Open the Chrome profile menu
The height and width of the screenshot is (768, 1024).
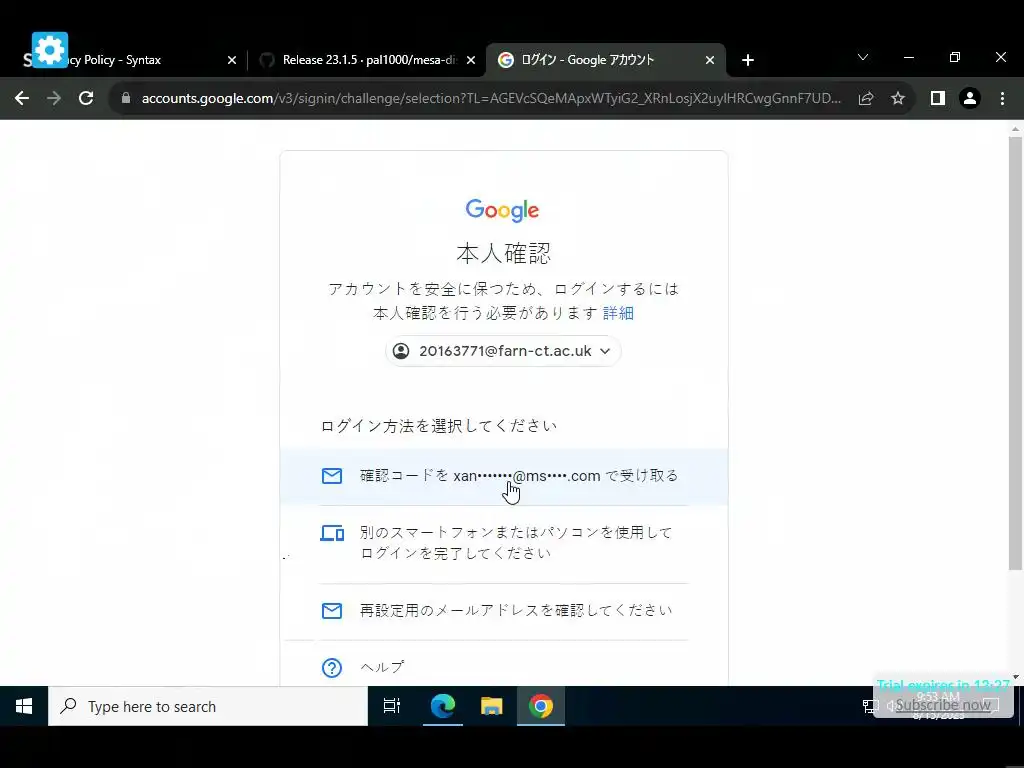(x=970, y=98)
